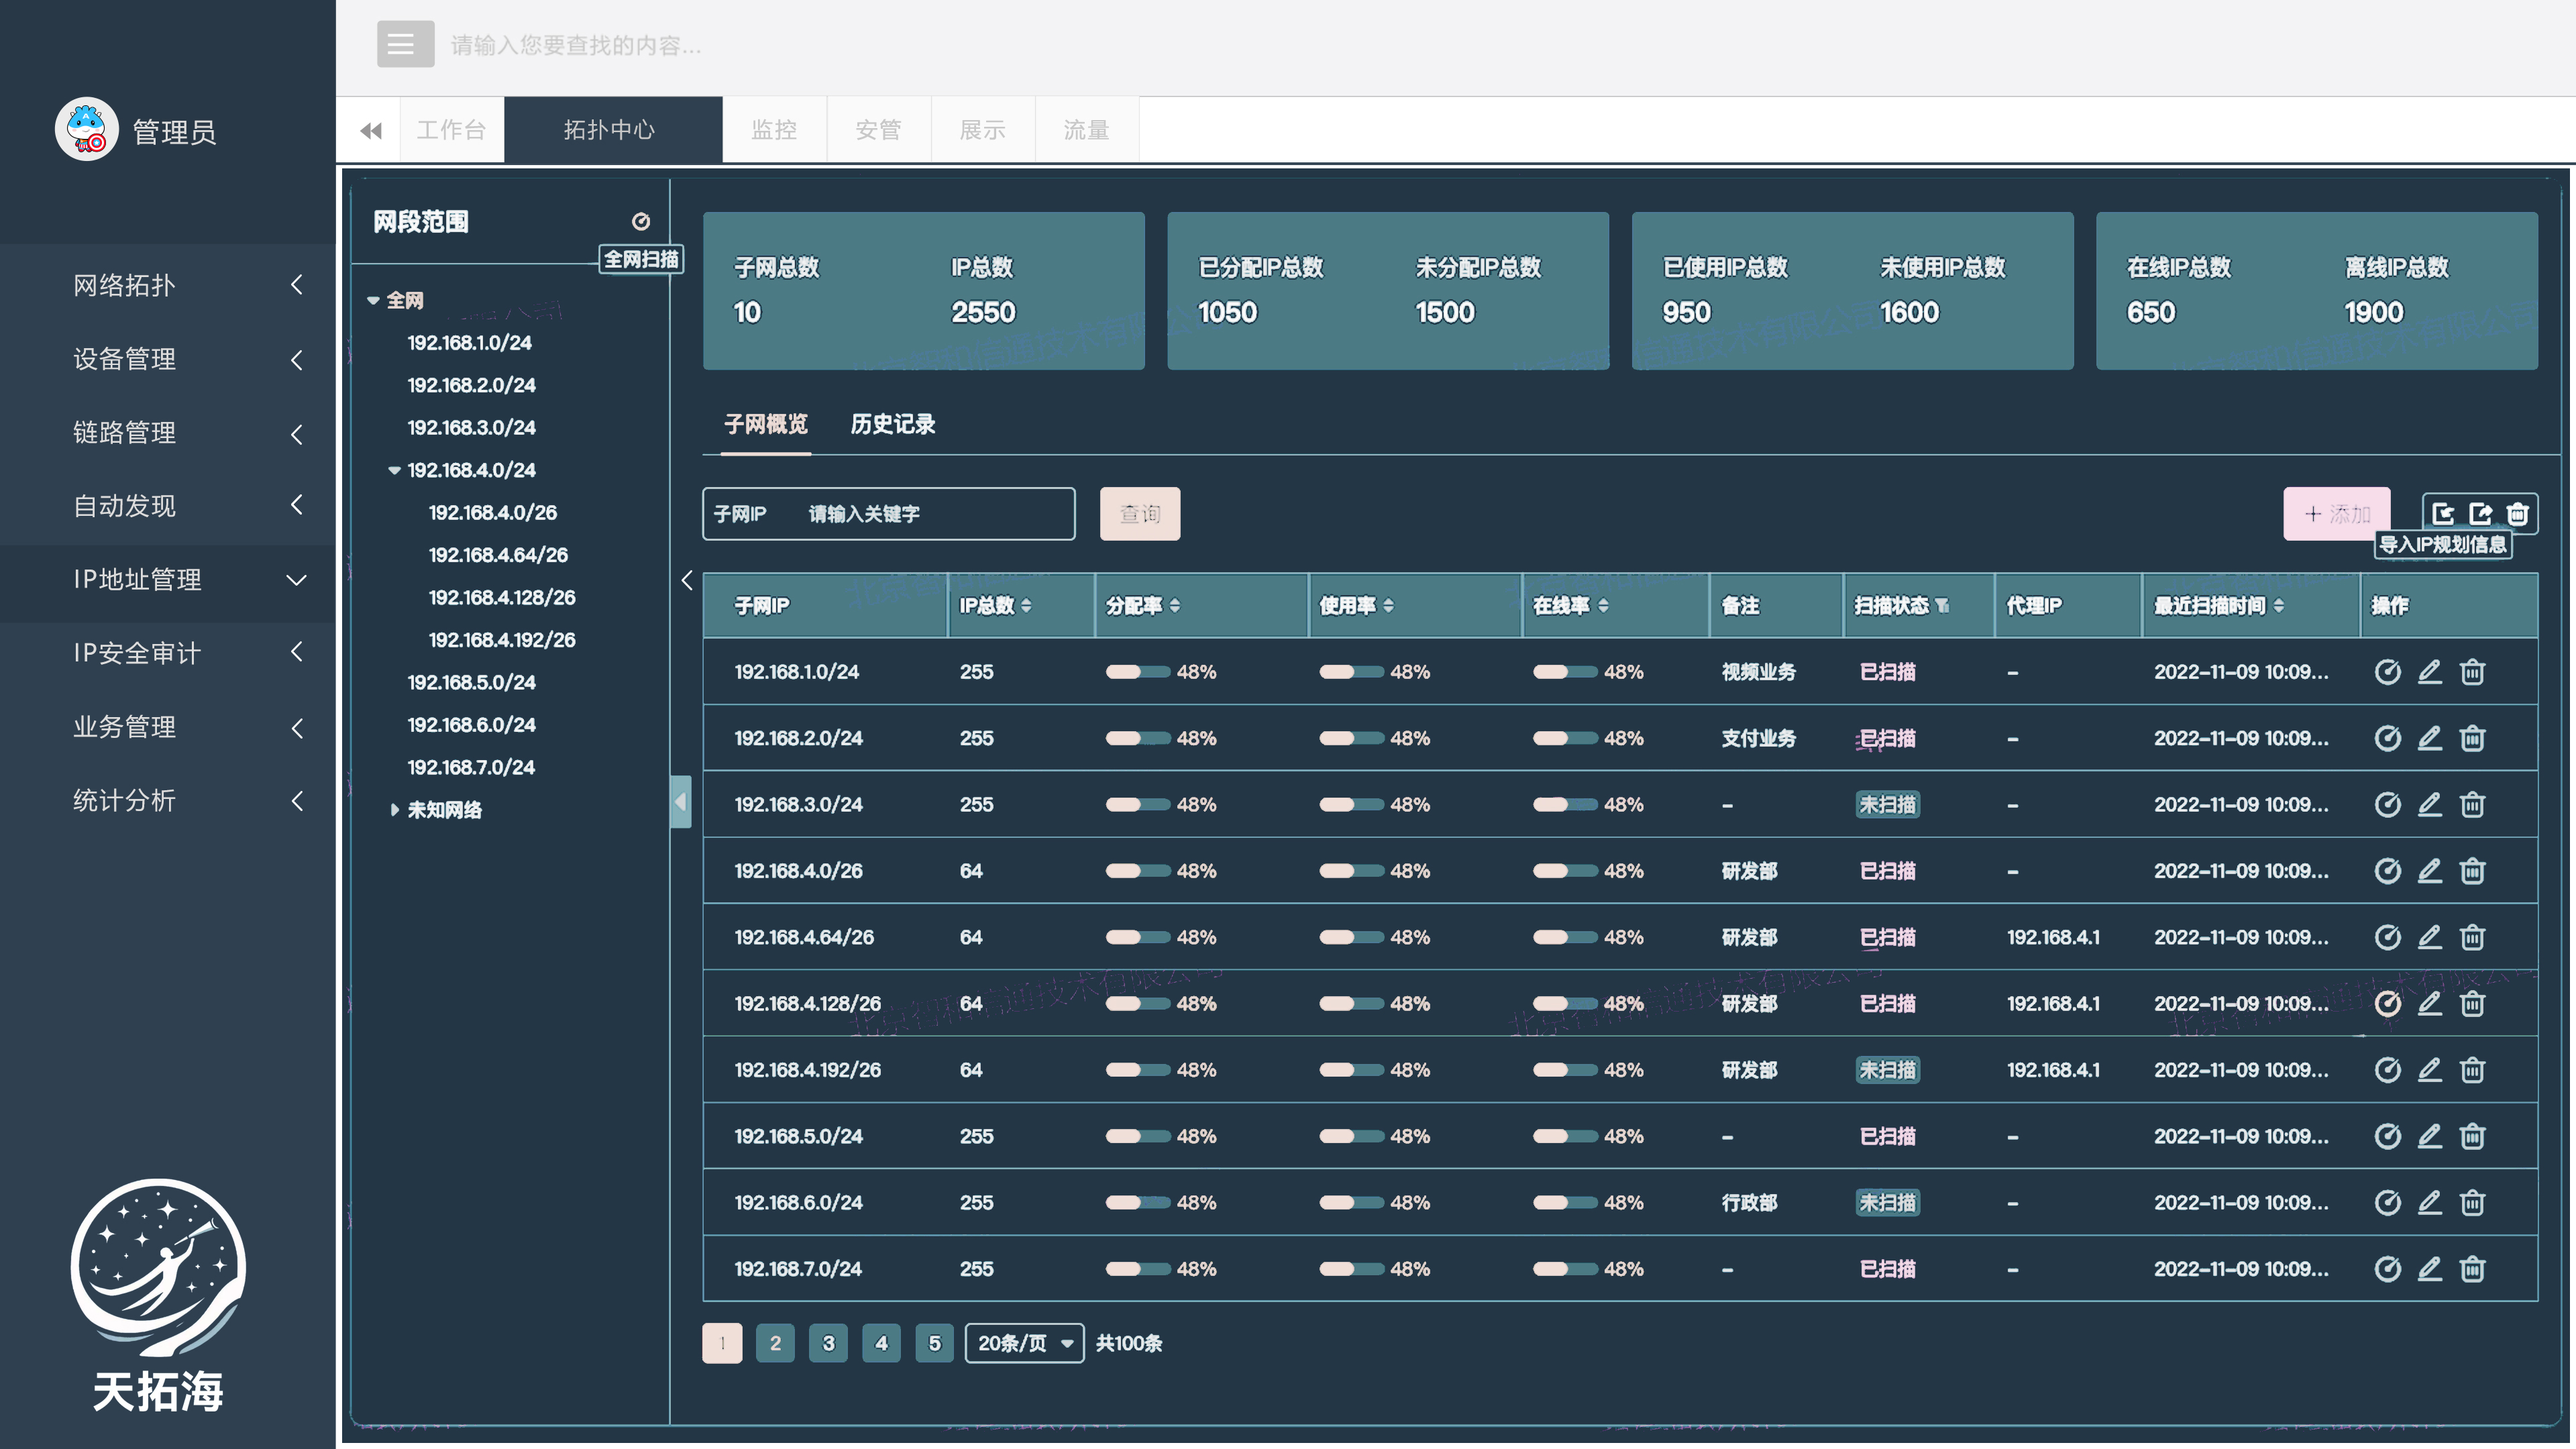Viewport: 2576px width, 1449px height.
Task: Click the 查询 button
Action: pyautogui.click(x=1139, y=514)
